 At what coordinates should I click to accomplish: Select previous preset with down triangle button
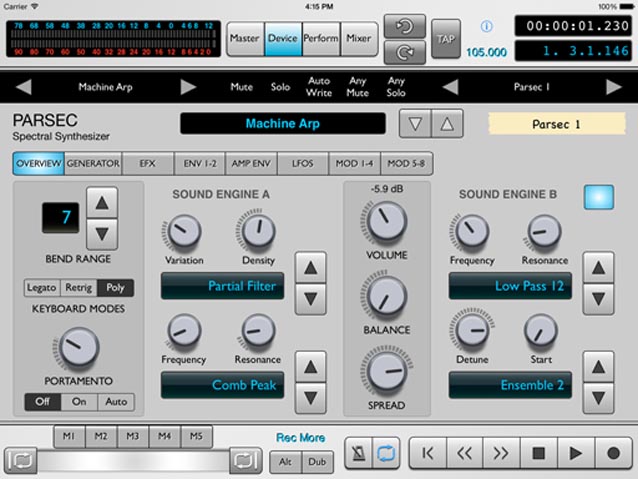point(415,124)
